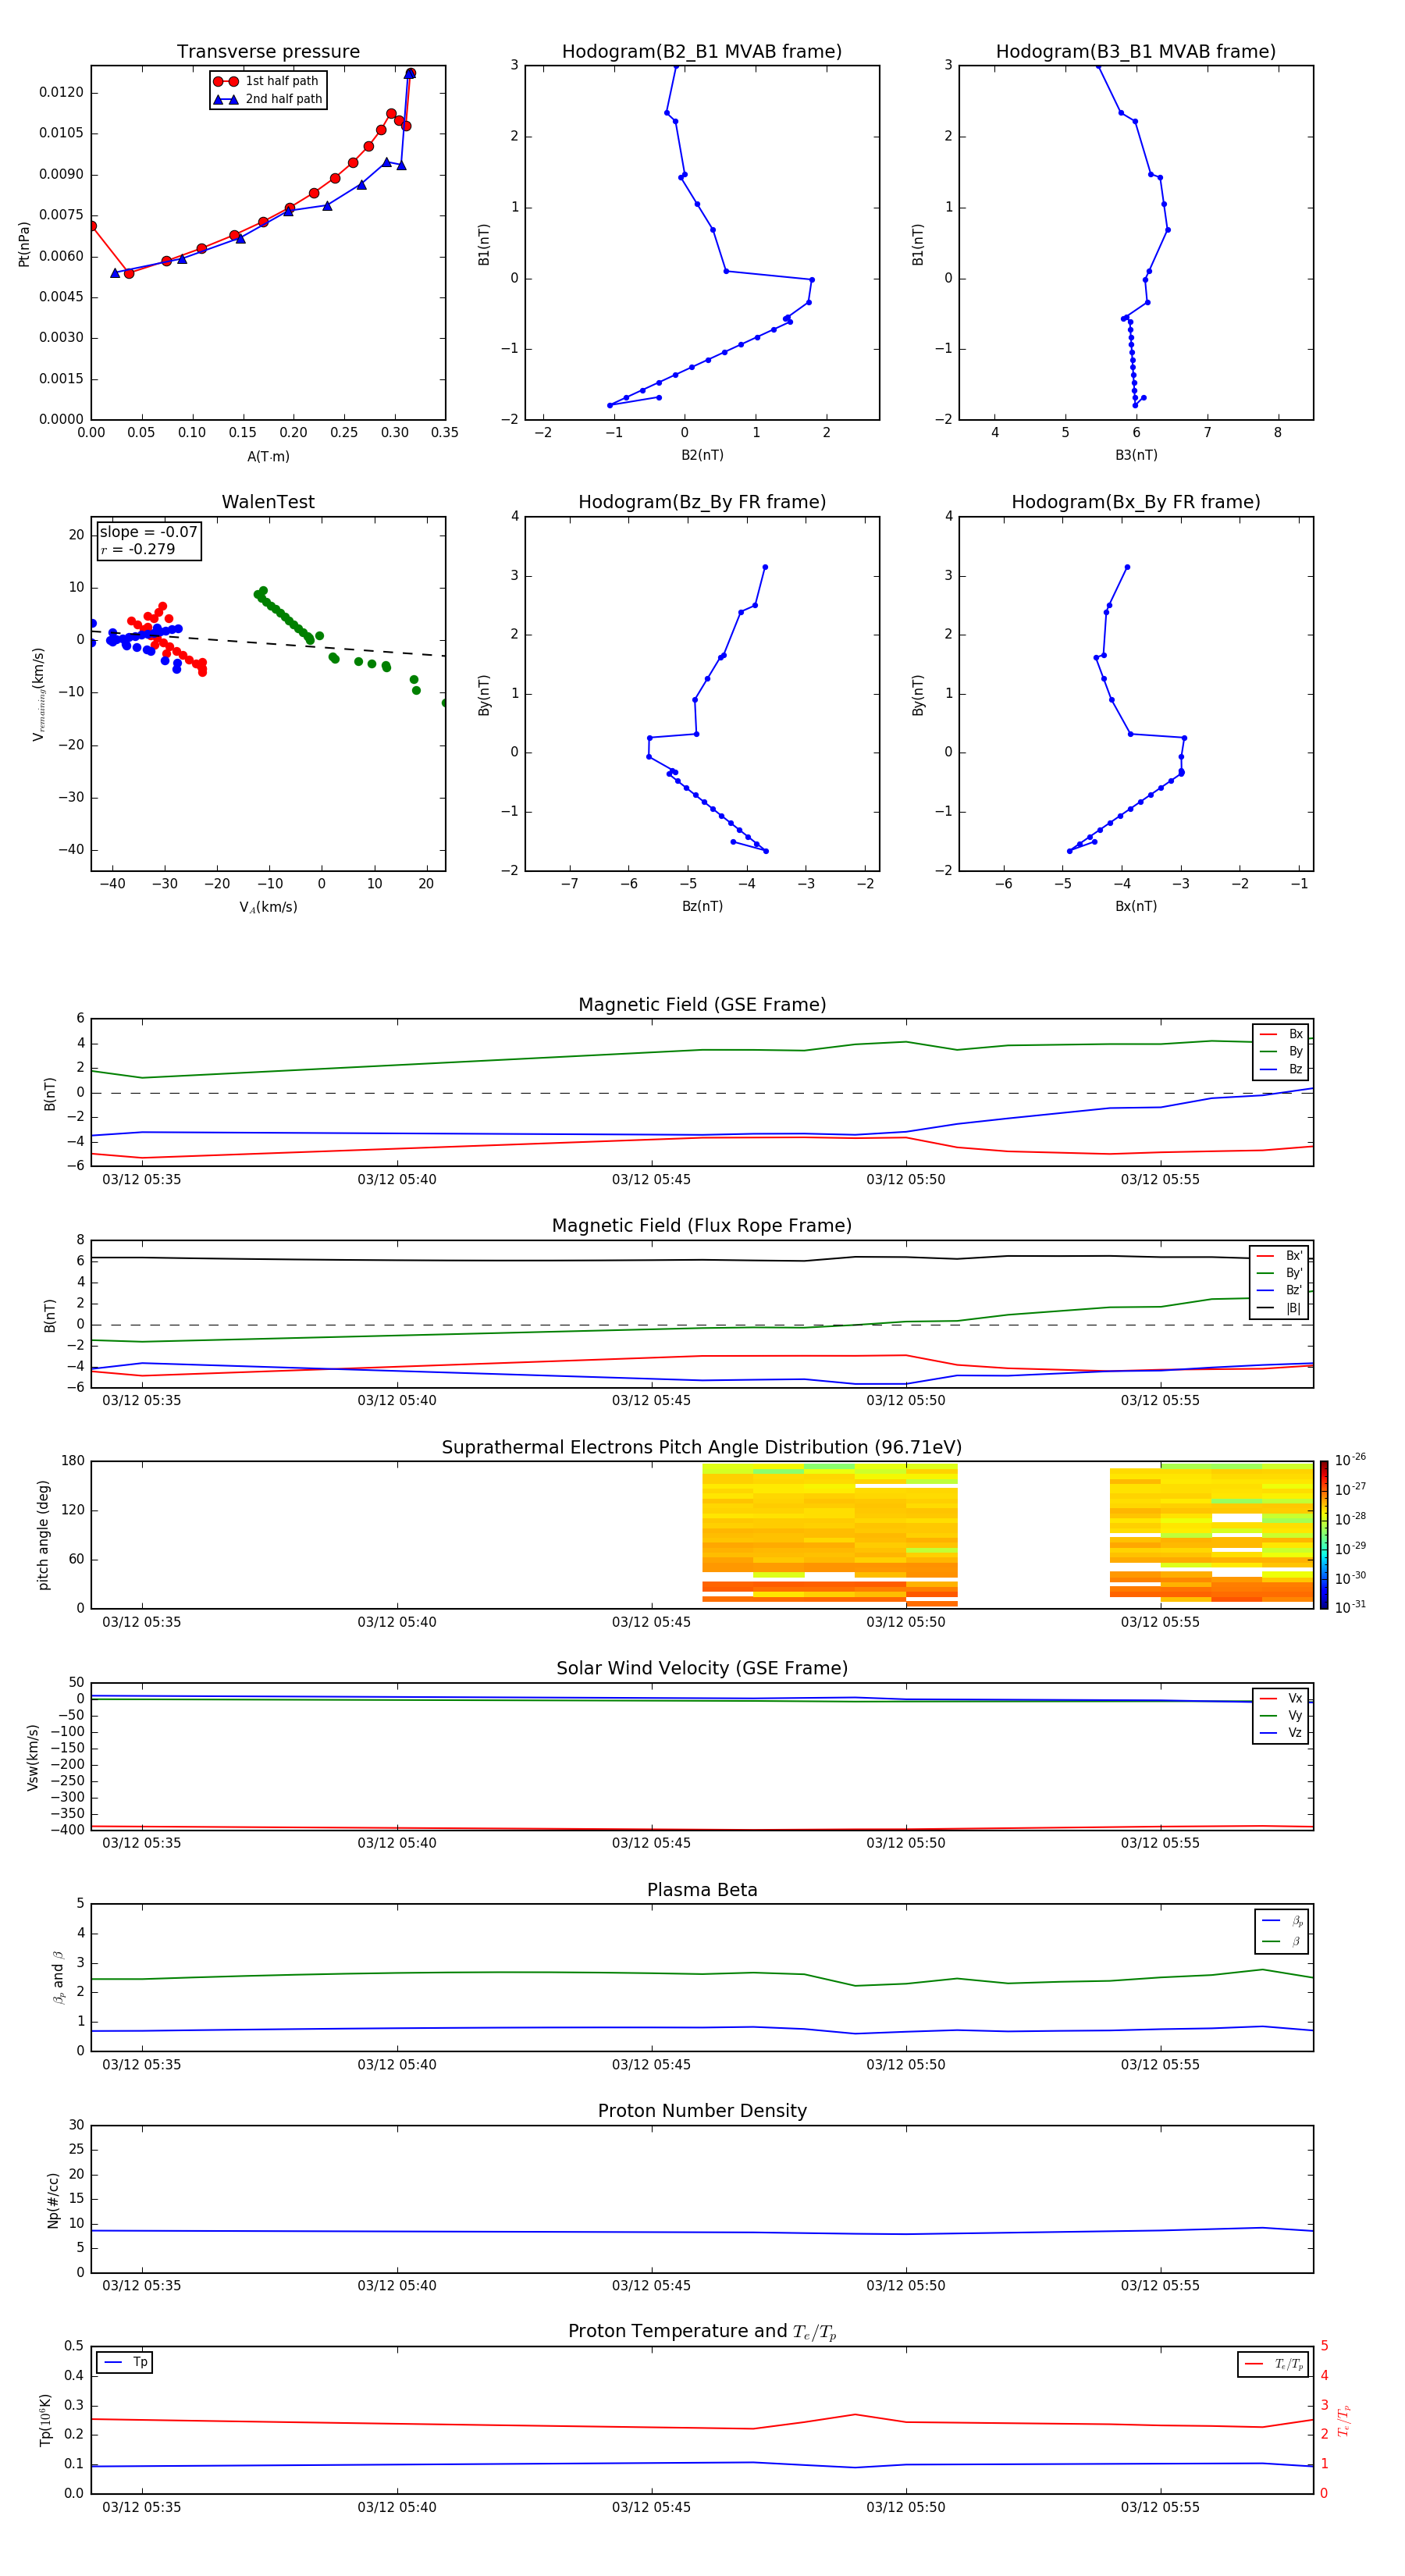Screen dimensions: 1405x2576
Task: Click the 'Hodogram(Bx_By FR frame)' title
Action: coord(1136,502)
